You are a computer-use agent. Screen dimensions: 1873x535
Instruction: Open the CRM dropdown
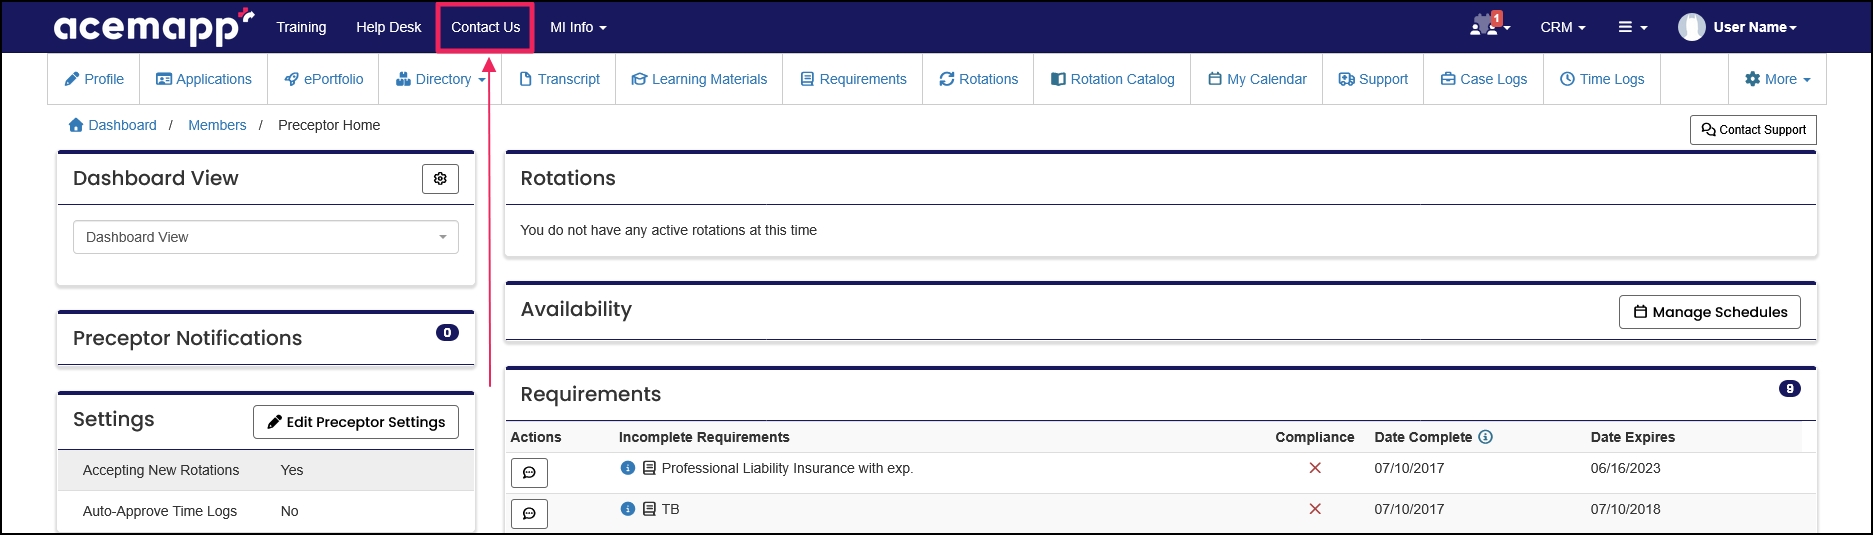click(1563, 27)
